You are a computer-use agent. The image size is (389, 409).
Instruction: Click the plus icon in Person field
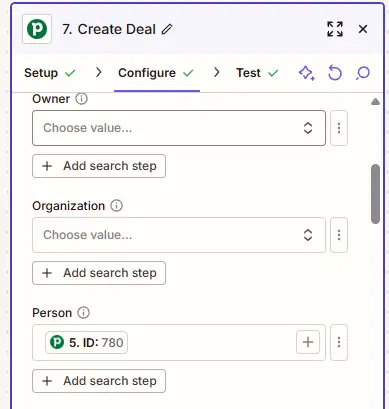308,342
